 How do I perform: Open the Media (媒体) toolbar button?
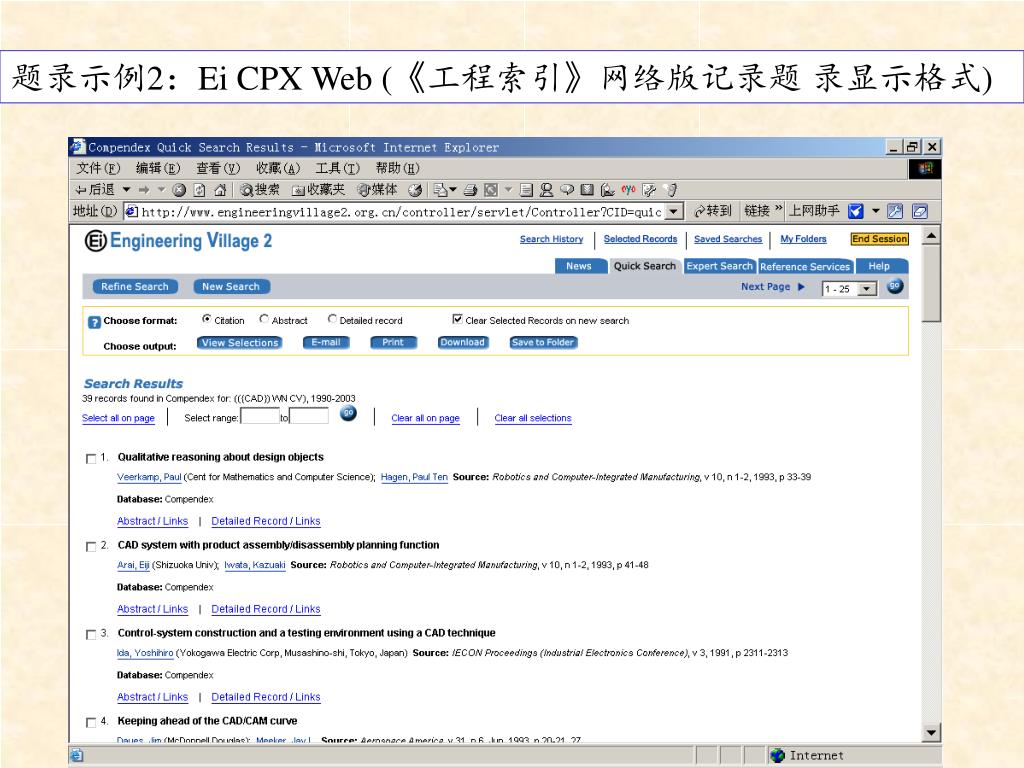(x=377, y=190)
